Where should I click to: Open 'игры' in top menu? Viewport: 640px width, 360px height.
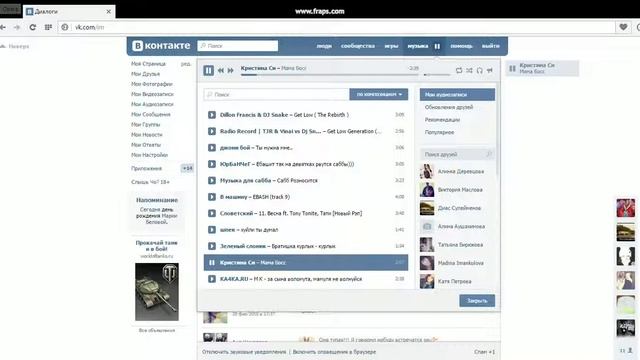(x=391, y=46)
